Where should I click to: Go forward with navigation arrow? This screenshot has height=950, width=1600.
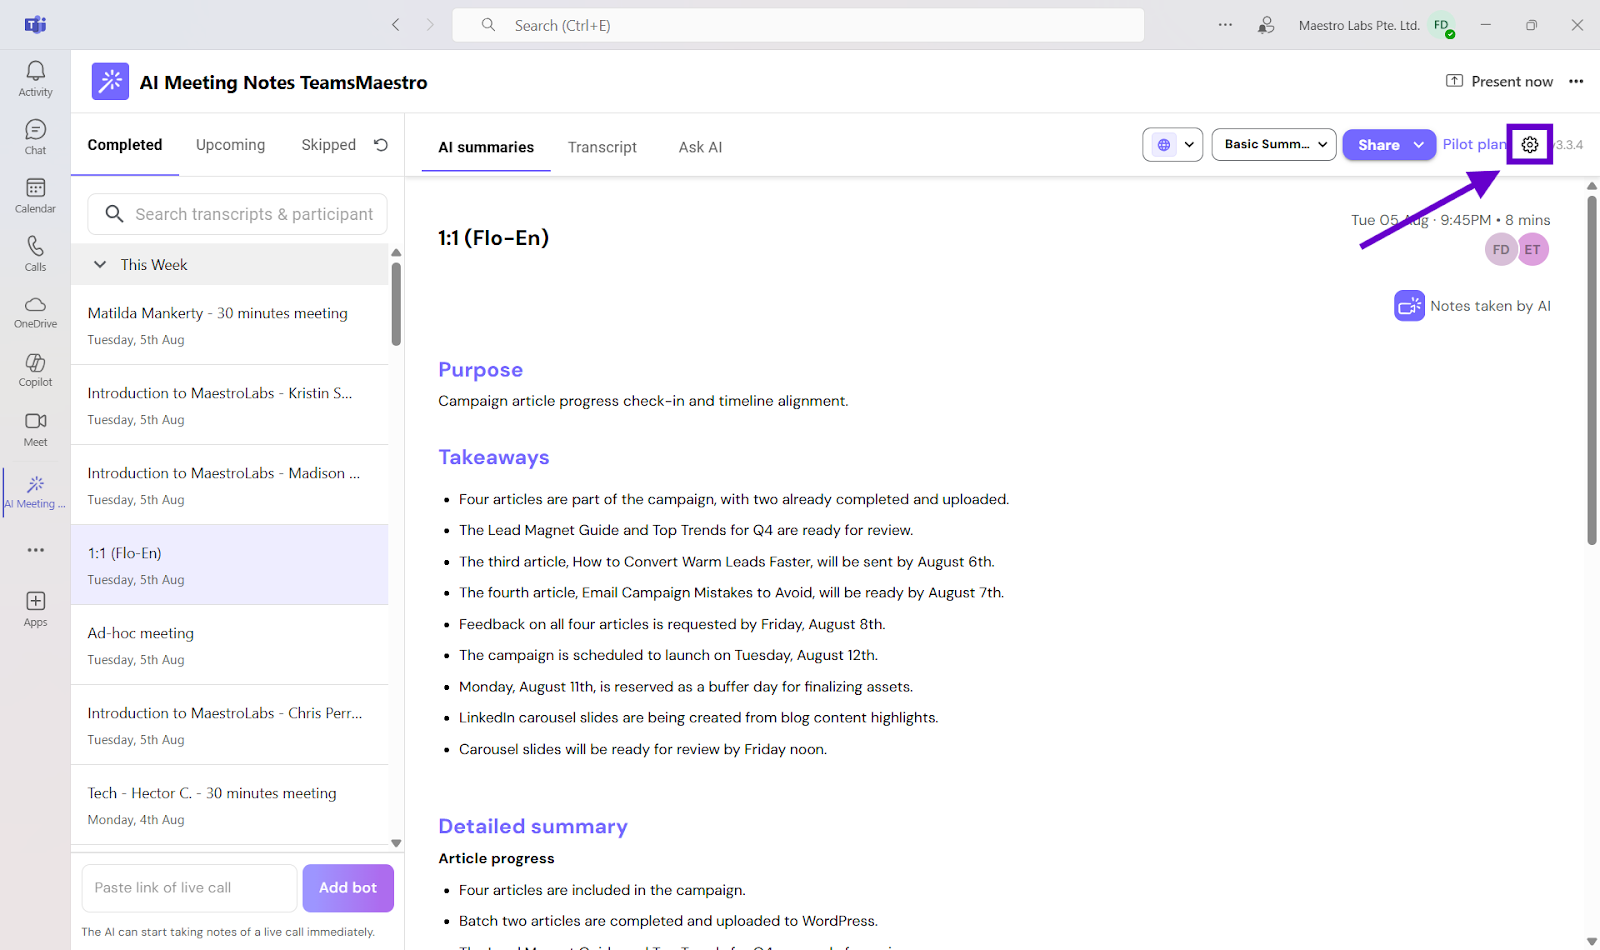[430, 25]
